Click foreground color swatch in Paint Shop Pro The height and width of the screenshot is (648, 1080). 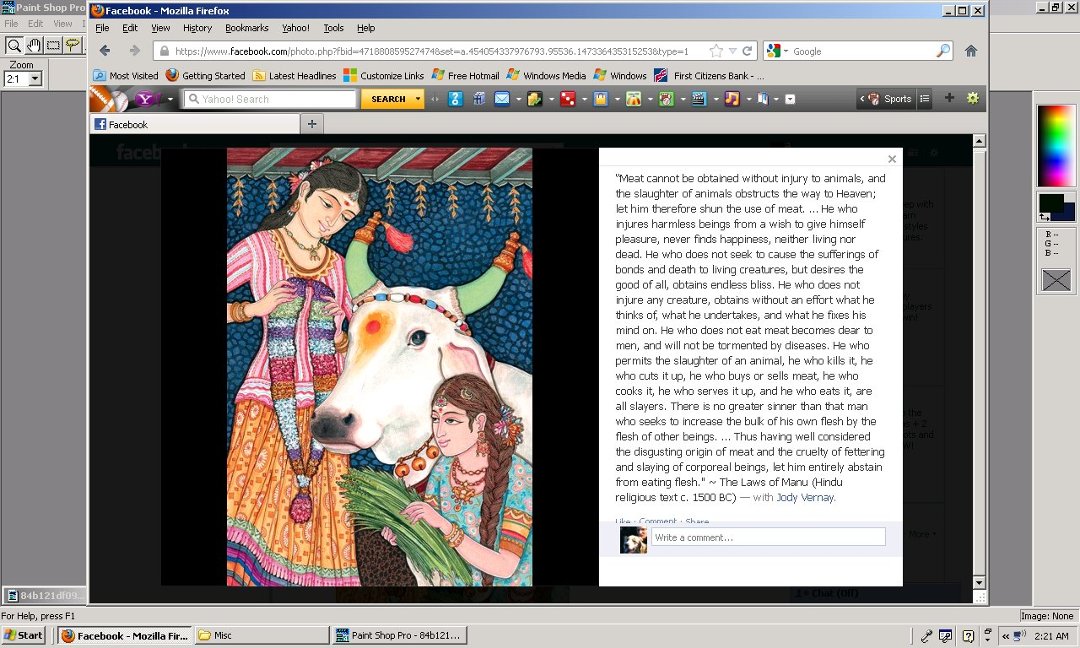click(x=1051, y=203)
